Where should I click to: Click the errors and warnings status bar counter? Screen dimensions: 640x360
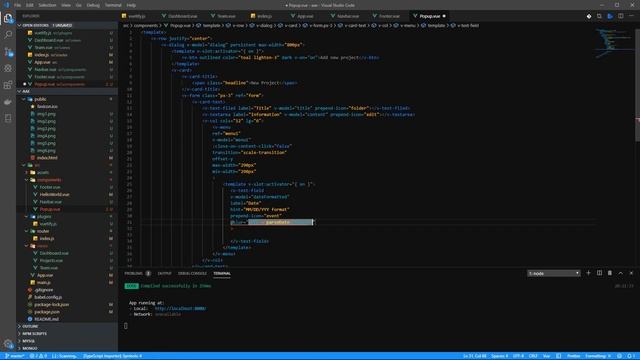(x=38, y=356)
